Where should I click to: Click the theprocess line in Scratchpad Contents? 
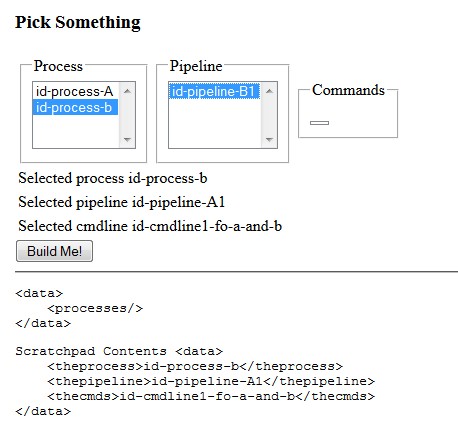195,366
